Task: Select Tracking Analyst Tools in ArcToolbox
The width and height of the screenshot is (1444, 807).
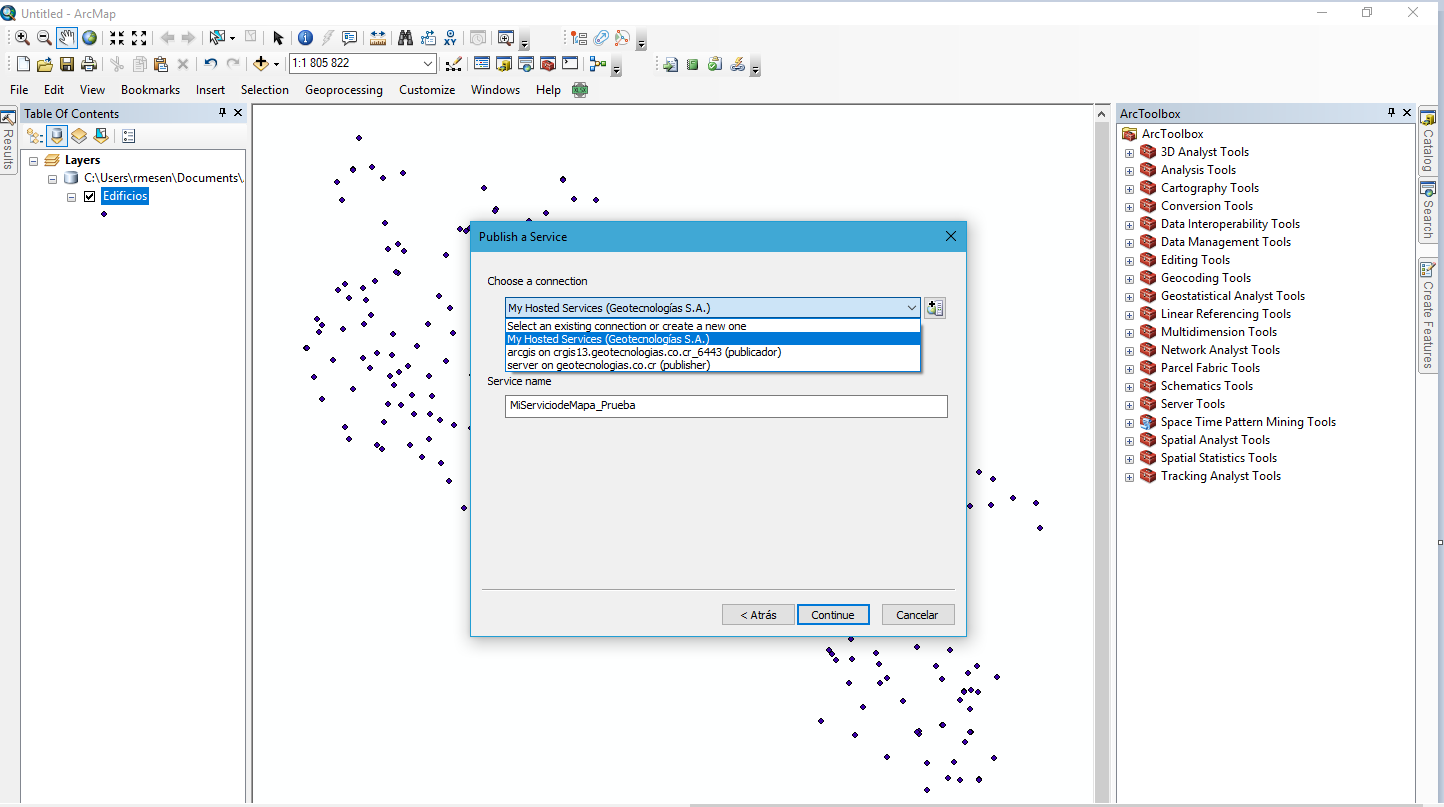Action: pyautogui.click(x=1220, y=476)
